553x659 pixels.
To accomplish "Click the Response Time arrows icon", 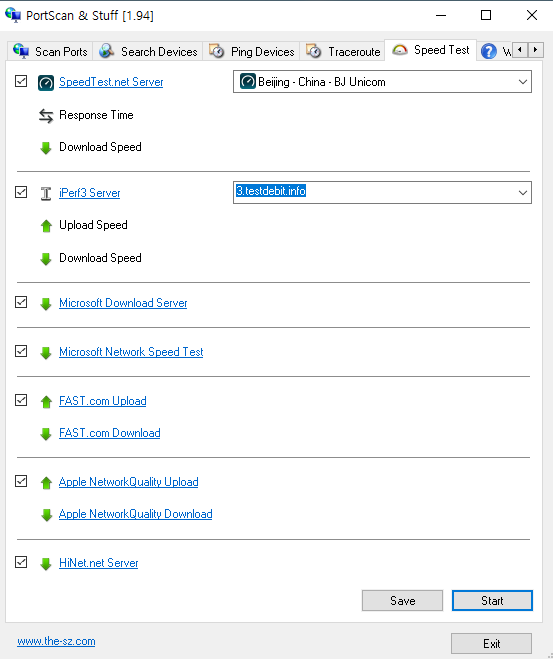I will pyautogui.click(x=46, y=116).
